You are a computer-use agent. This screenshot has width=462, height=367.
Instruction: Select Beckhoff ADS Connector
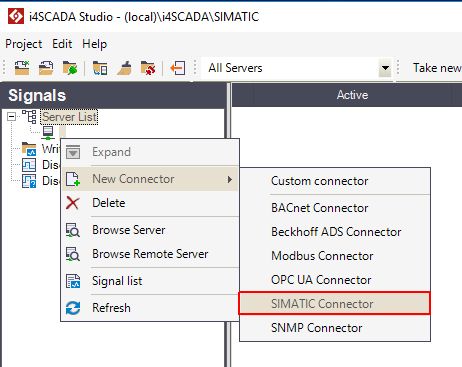(335, 232)
